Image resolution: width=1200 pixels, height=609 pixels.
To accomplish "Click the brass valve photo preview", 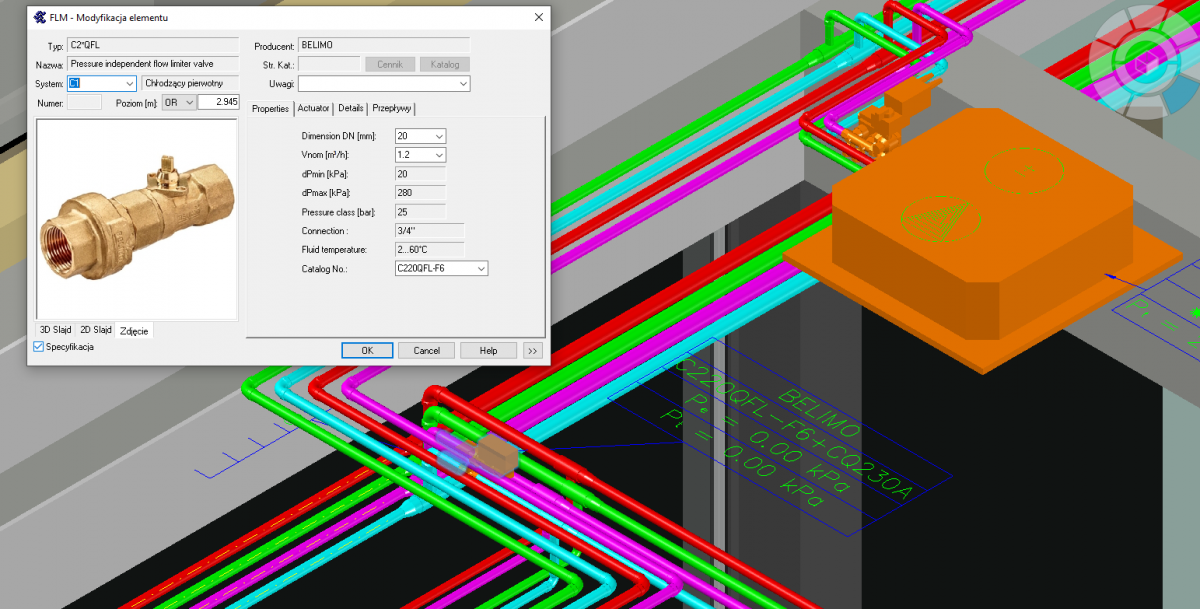I will point(137,220).
